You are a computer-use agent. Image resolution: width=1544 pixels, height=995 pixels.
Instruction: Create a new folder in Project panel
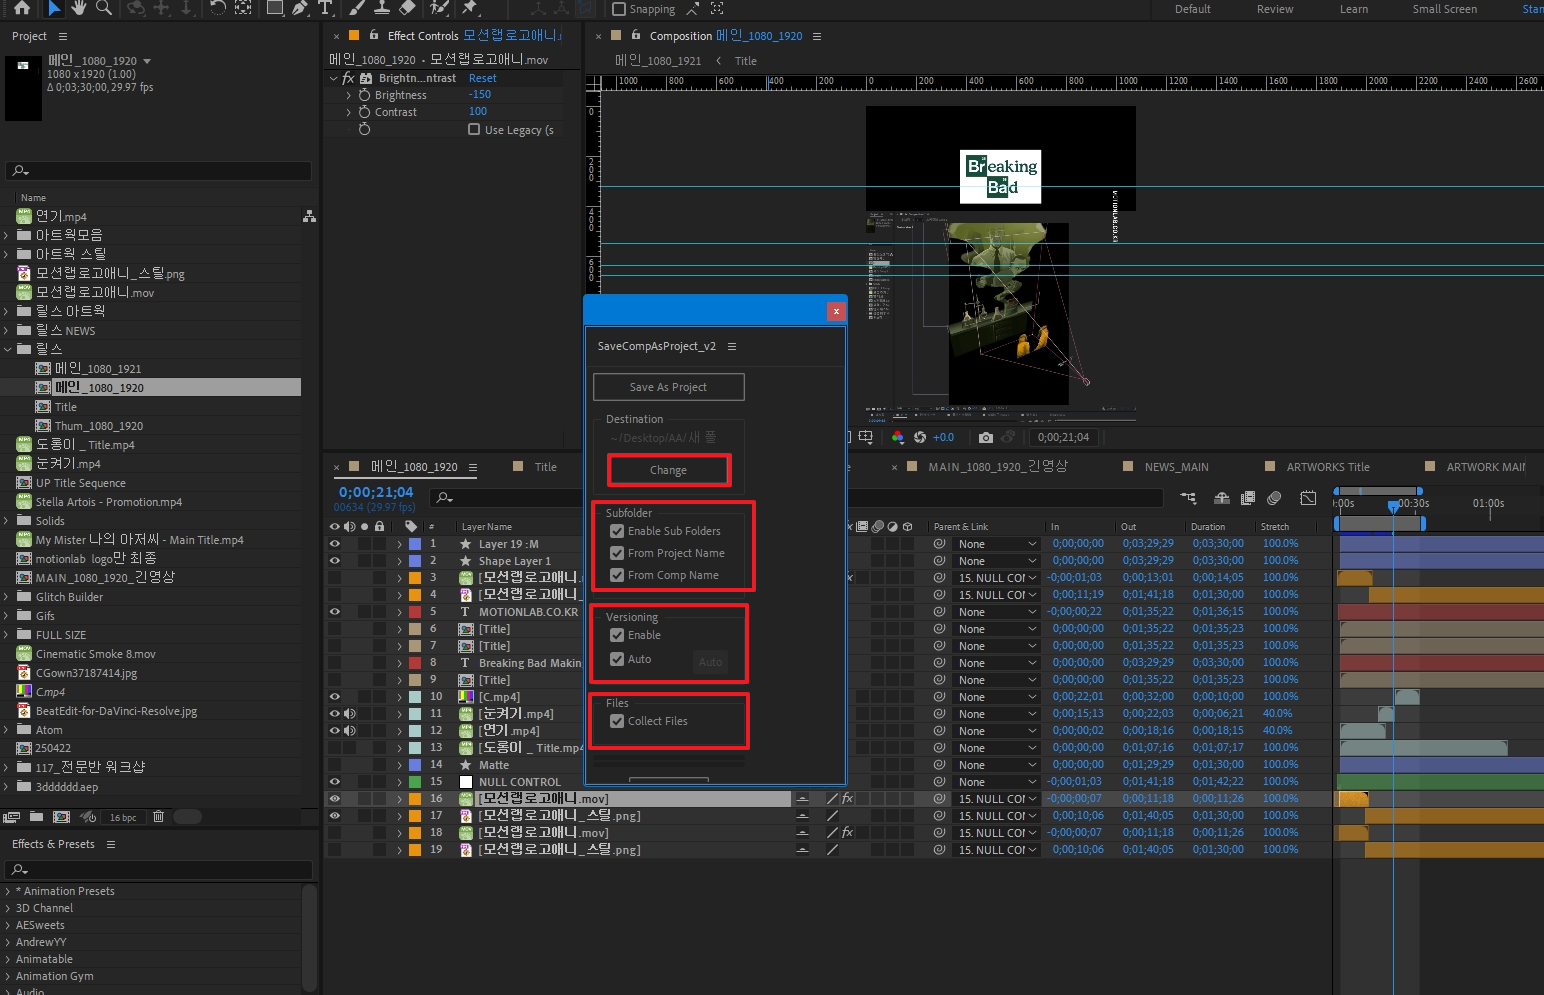(x=37, y=817)
